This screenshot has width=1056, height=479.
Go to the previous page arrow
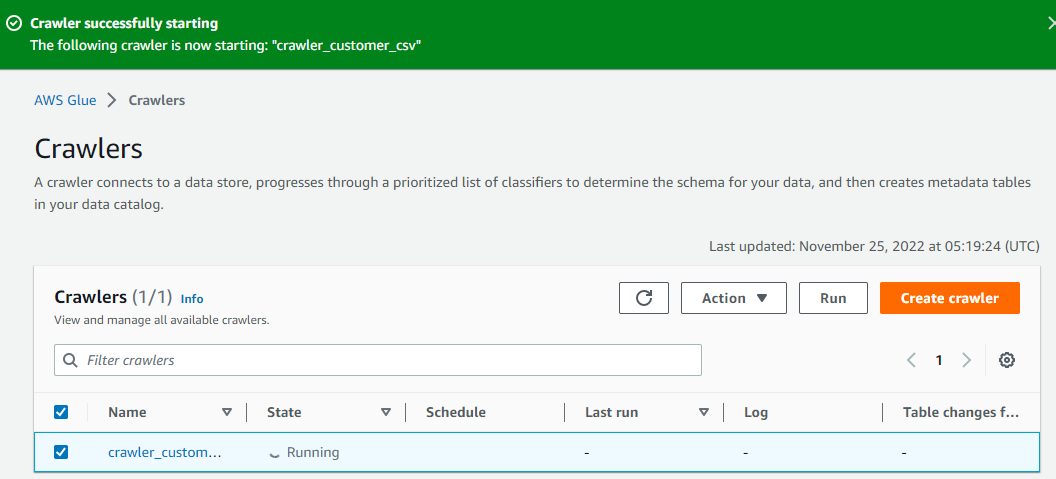[911, 360]
